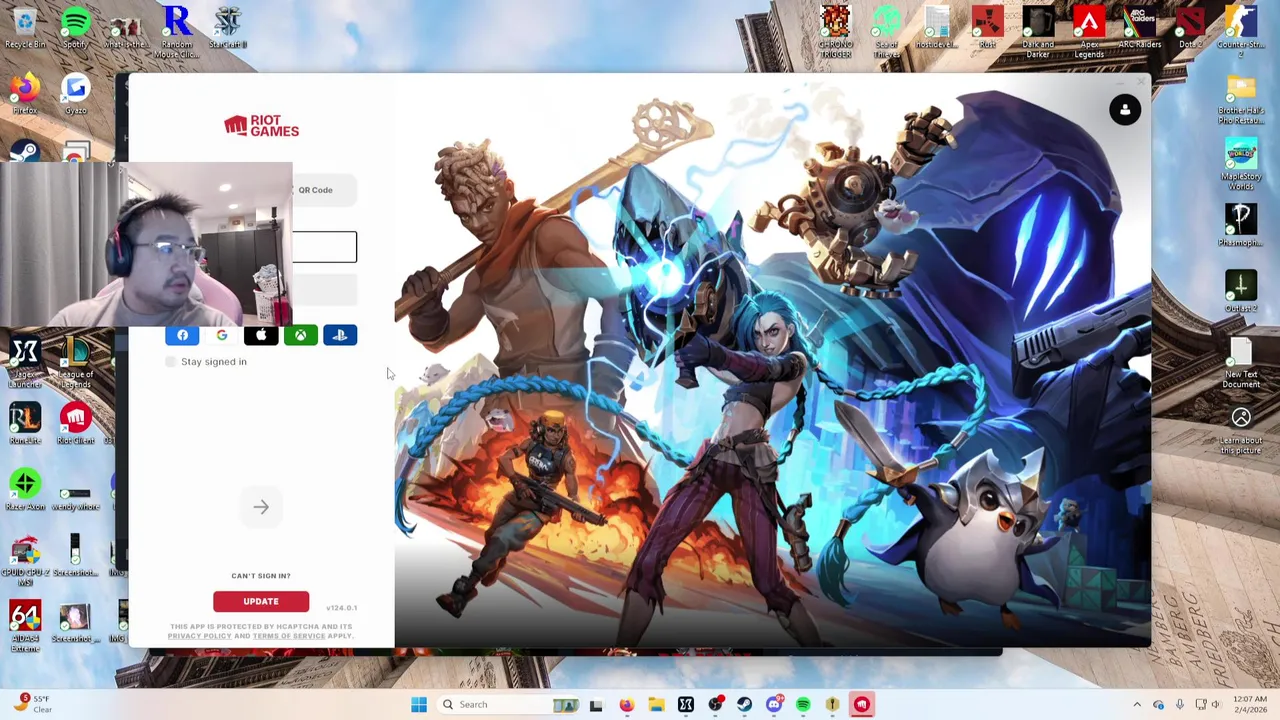This screenshot has width=1280, height=720.
Task: Sign in with the Facebook icon
Action: pos(182,335)
